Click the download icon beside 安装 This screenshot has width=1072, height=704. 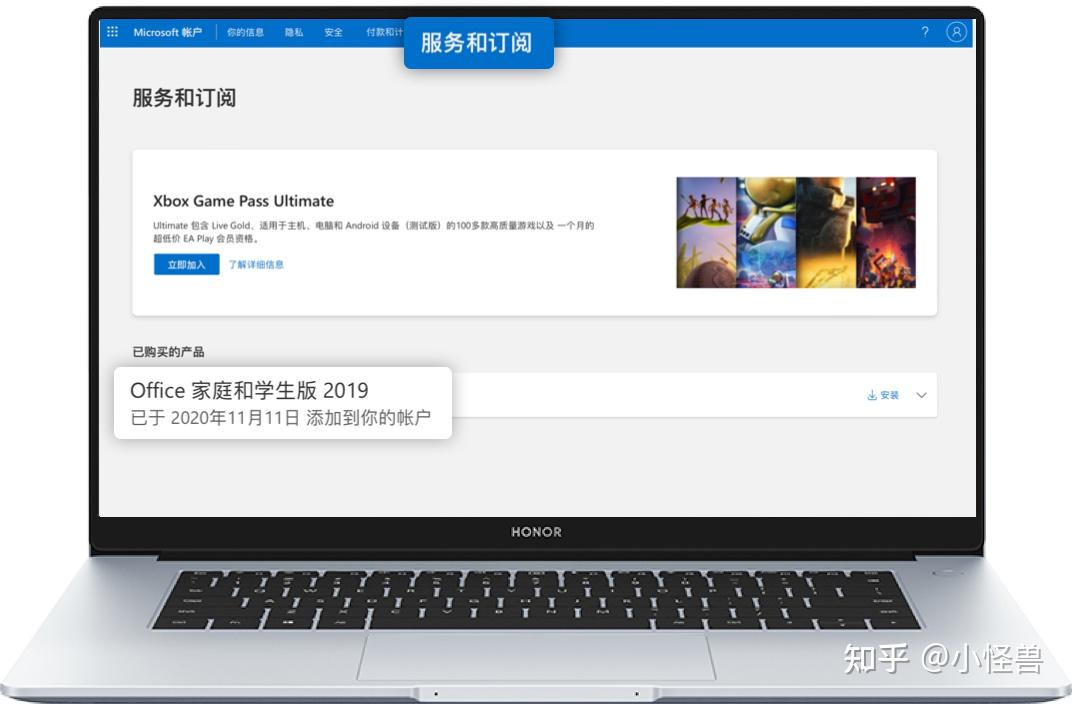pos(871,394)
